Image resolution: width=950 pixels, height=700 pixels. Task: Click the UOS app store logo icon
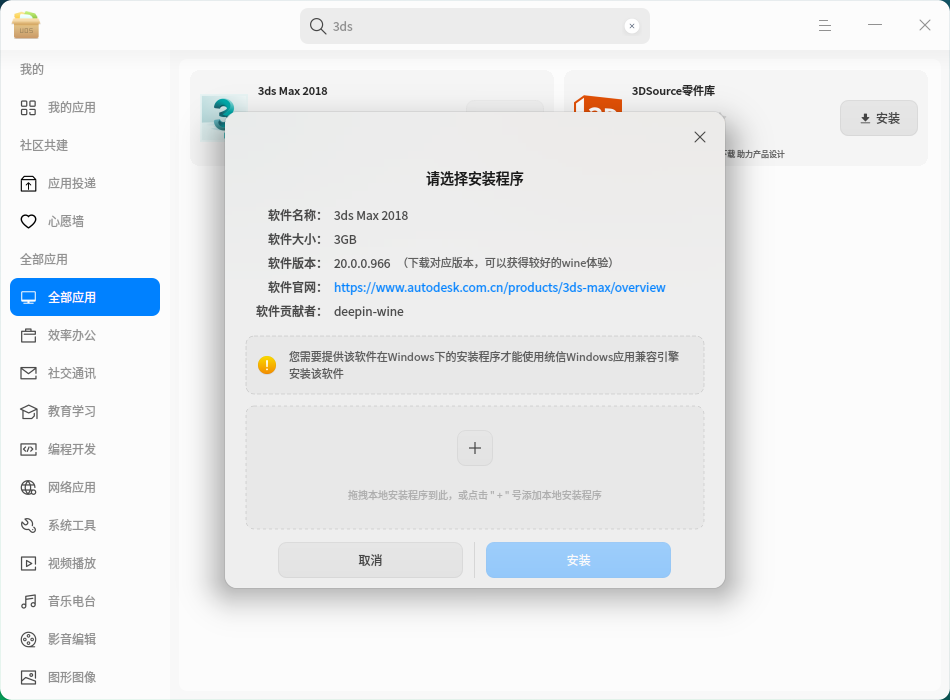pos(25,25)
